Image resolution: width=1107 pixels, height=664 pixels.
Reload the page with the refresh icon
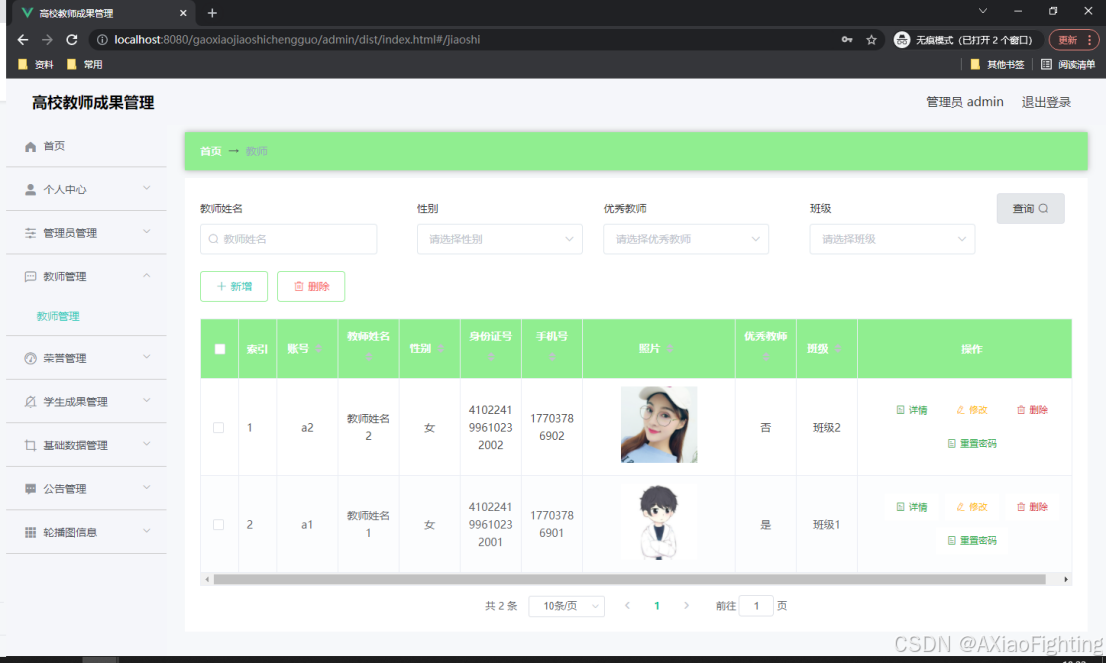pos(71,40)
